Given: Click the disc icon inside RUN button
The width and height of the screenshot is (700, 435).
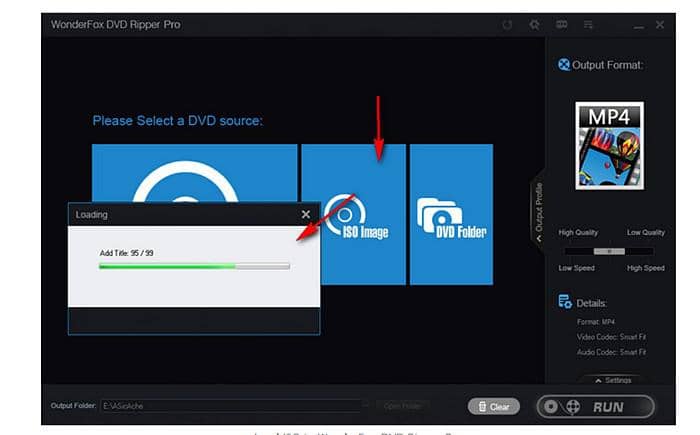Looking at the screenshot, I should click(x=551, y=407).
